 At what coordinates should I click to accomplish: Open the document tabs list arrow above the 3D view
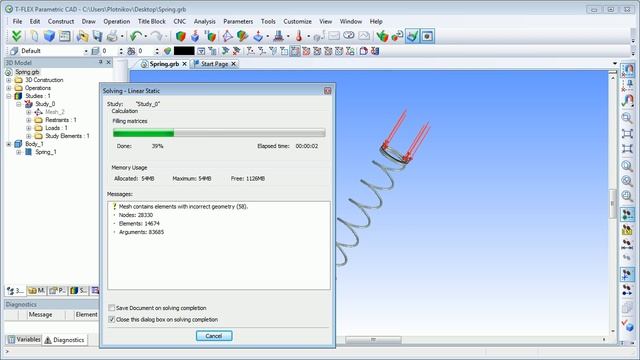tap(615, 64)
